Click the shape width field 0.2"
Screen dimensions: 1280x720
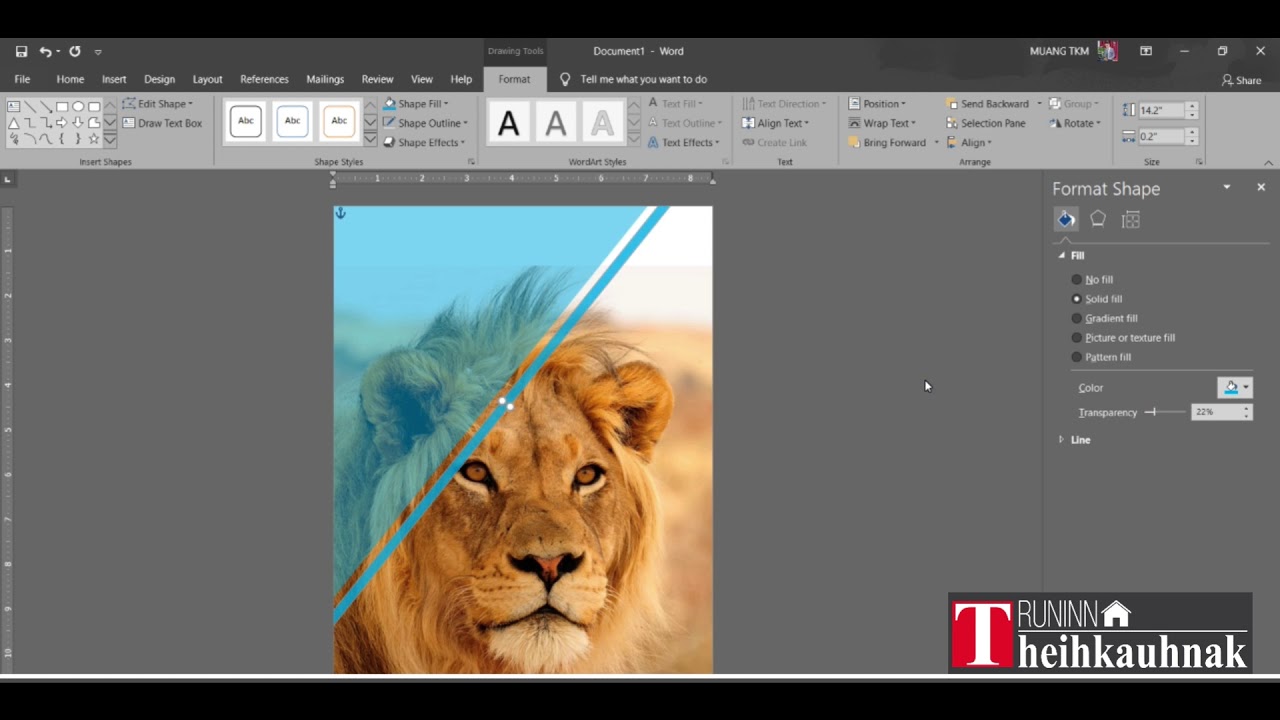(1161, 137)
